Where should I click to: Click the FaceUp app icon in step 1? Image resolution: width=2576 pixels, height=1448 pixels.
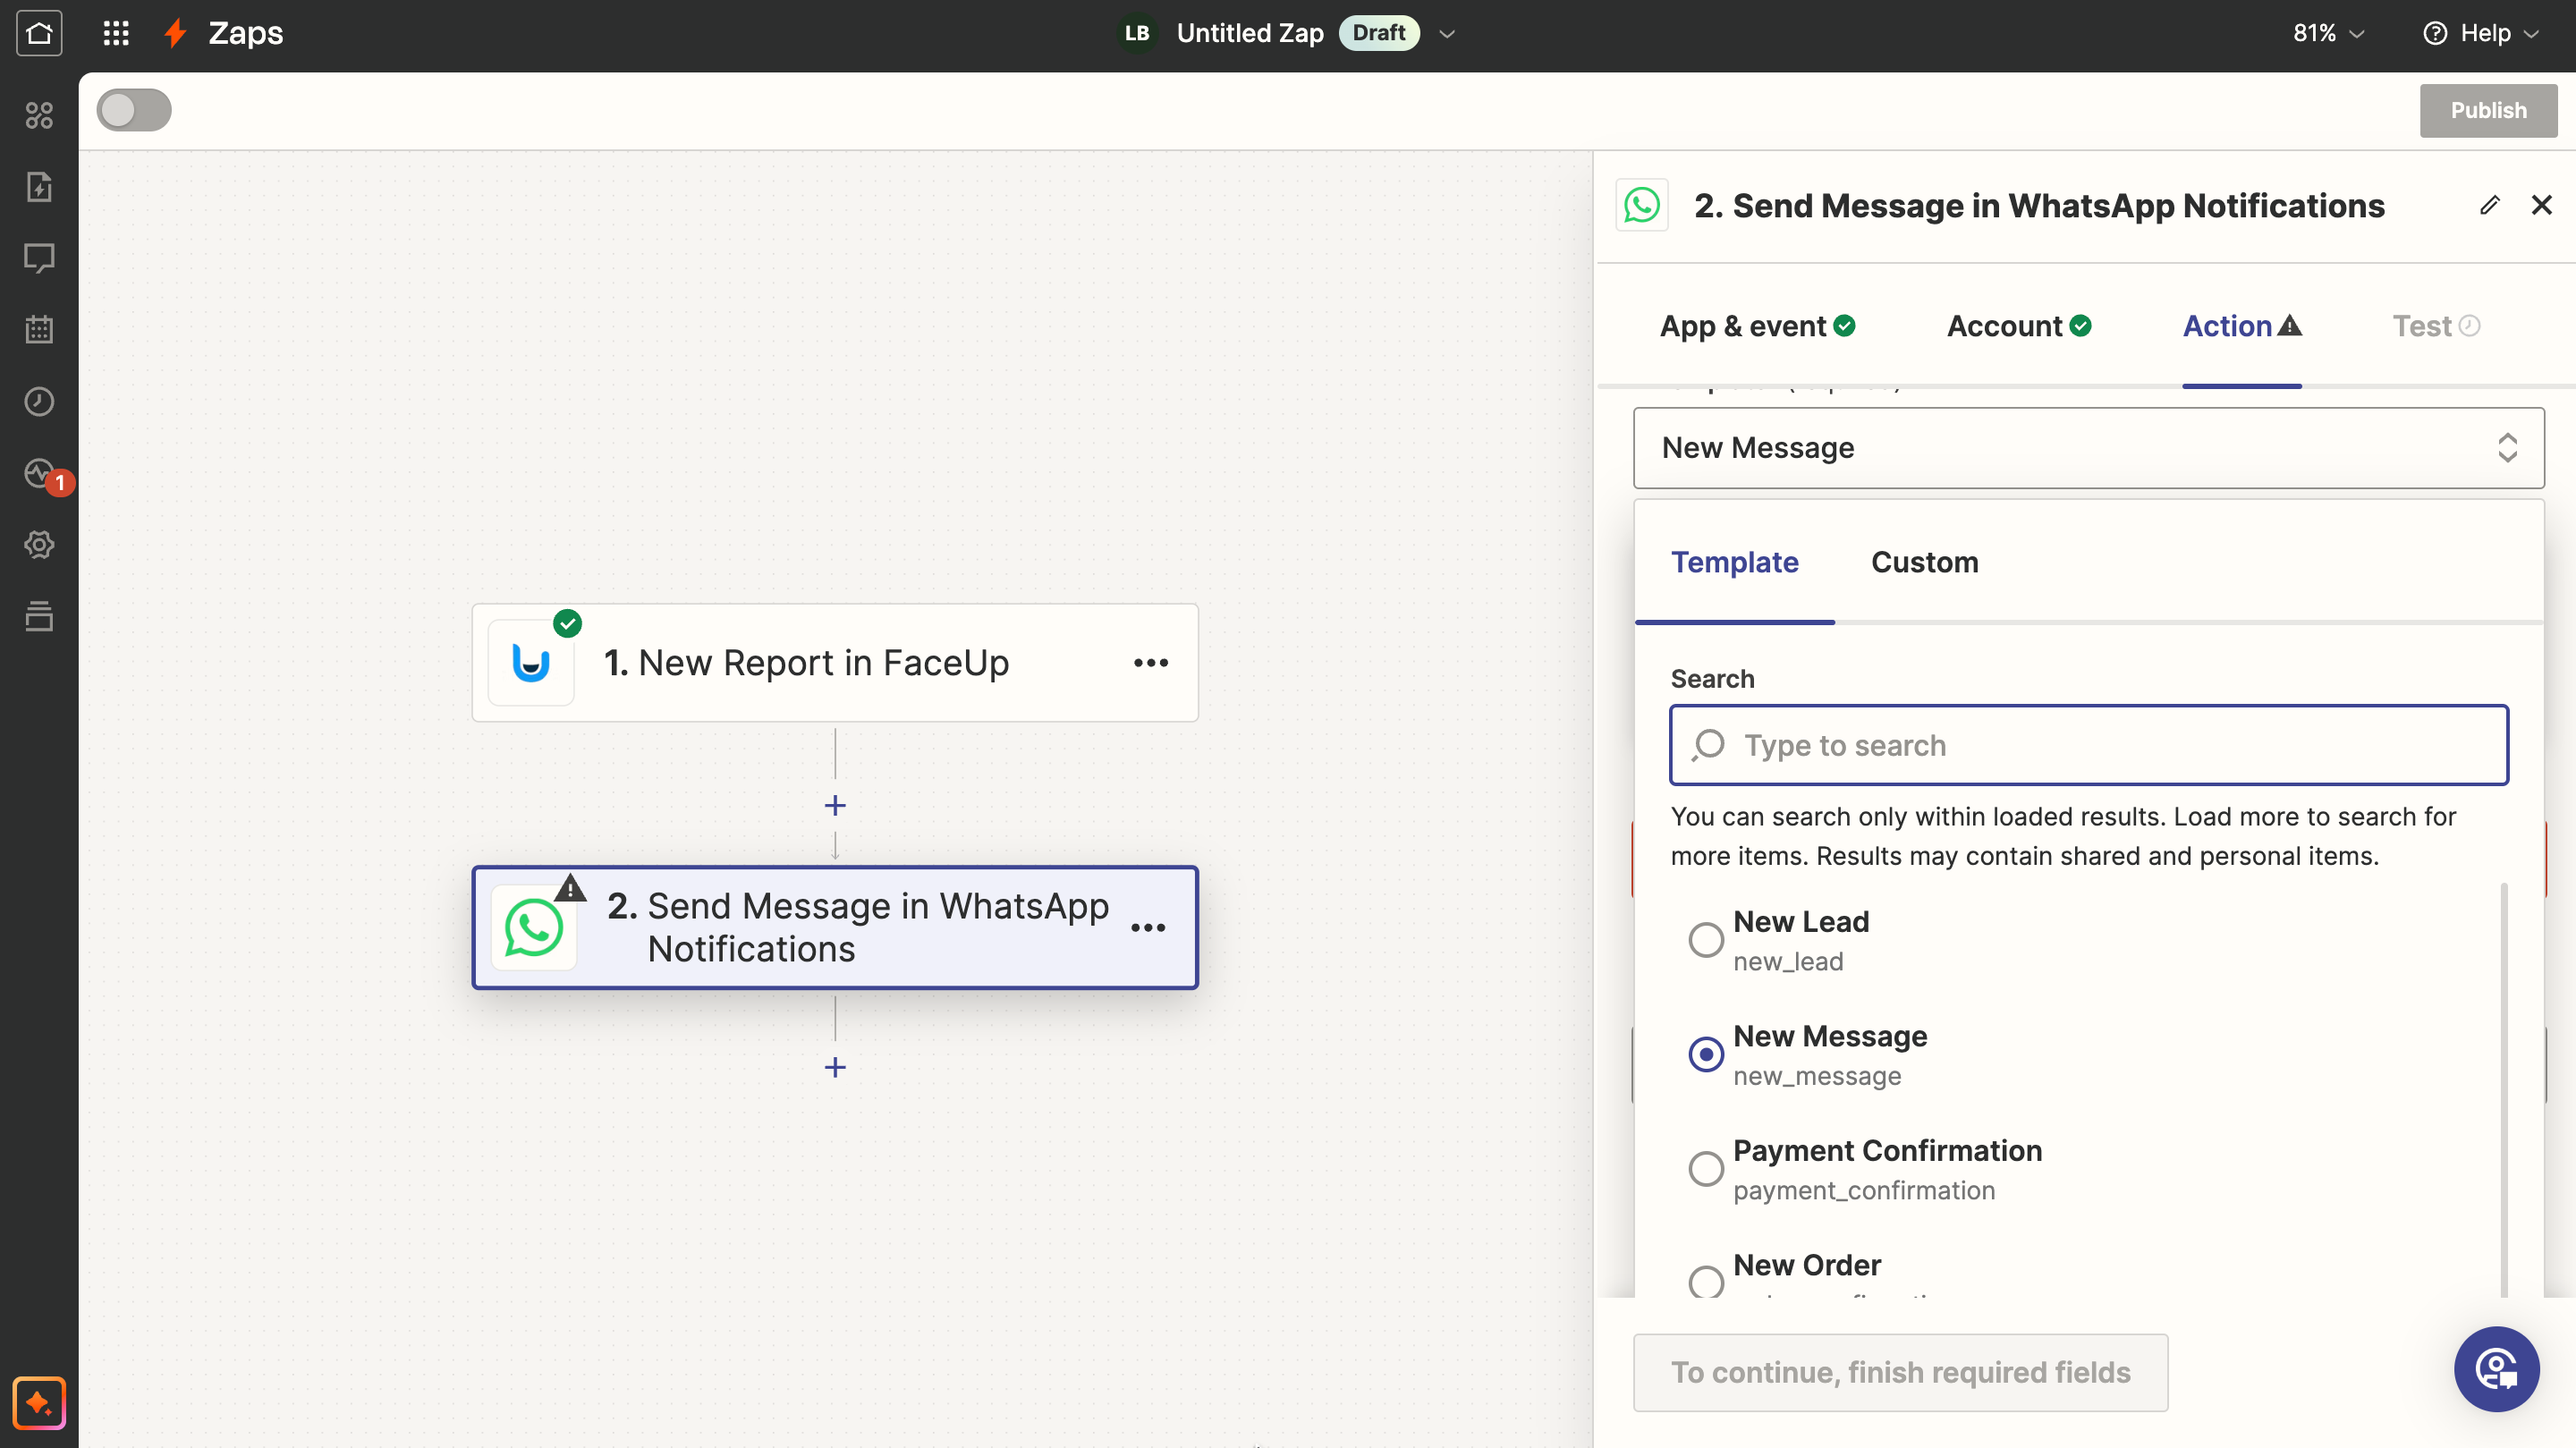pyautogui.click(x=531, y=663)
